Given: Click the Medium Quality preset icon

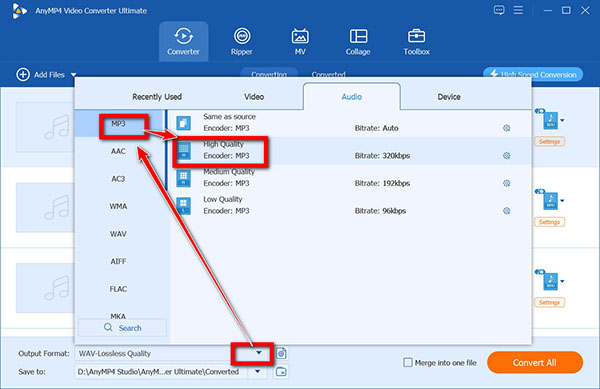Looking at the screenshot, I should click(x=184, y=178).
